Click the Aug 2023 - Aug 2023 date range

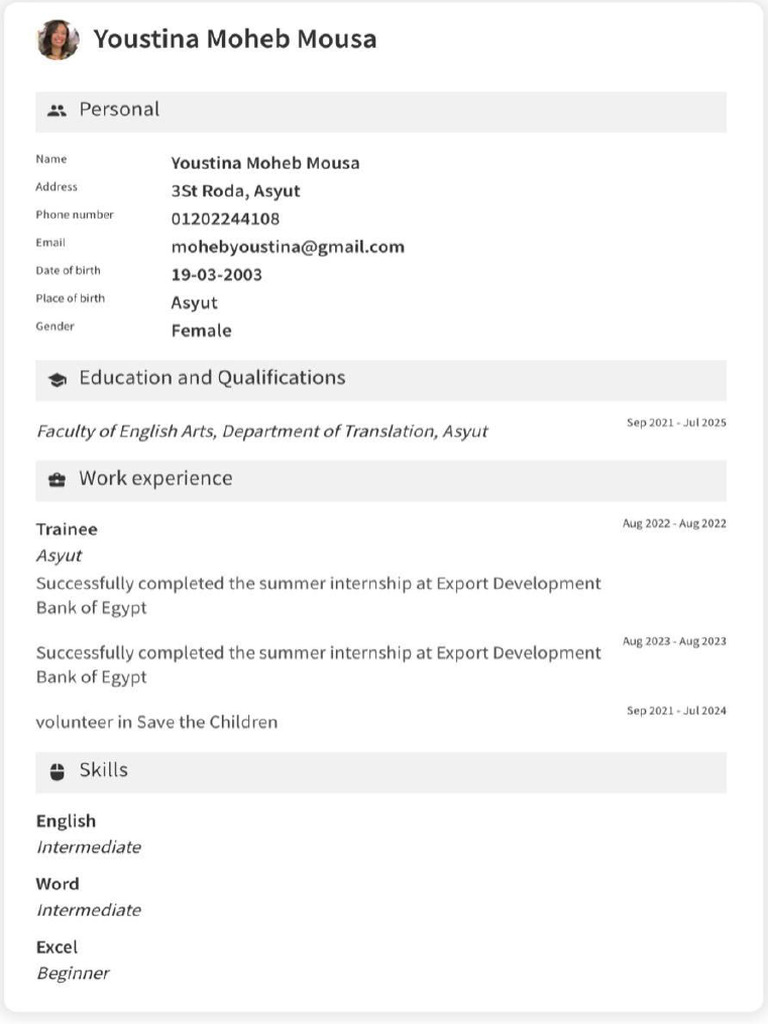pos(674,641)
